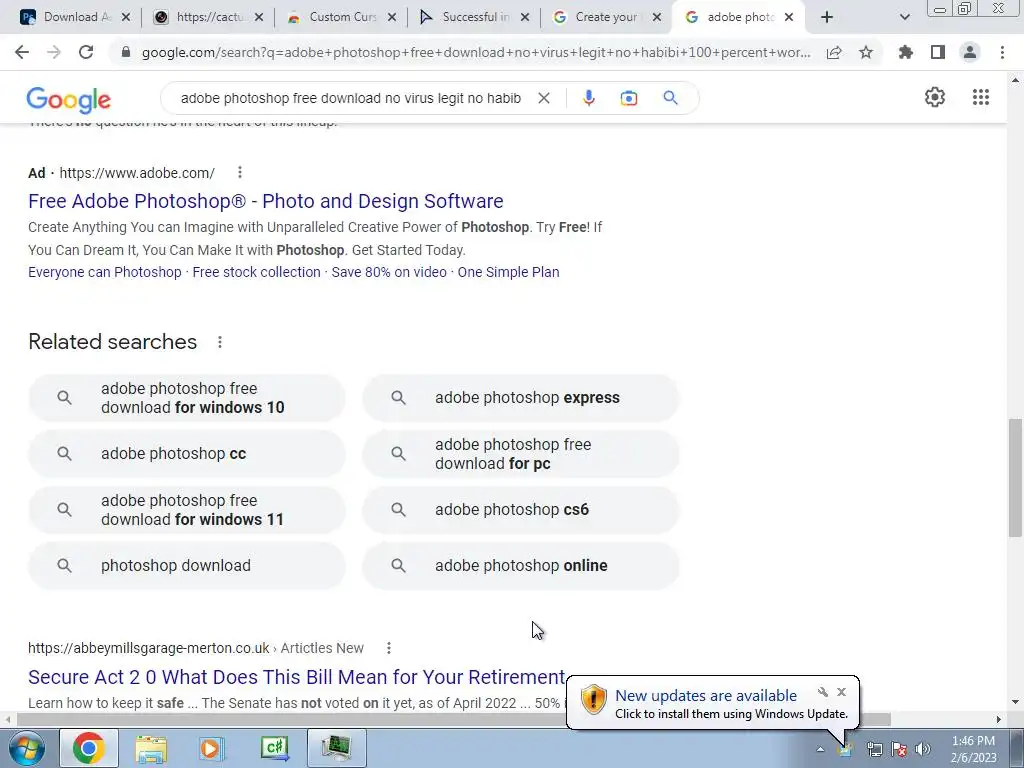Open Chrome's three-dot menu
Image resolution: width=1024 pixels, height=768 pixels.
tap(1002, 52)
